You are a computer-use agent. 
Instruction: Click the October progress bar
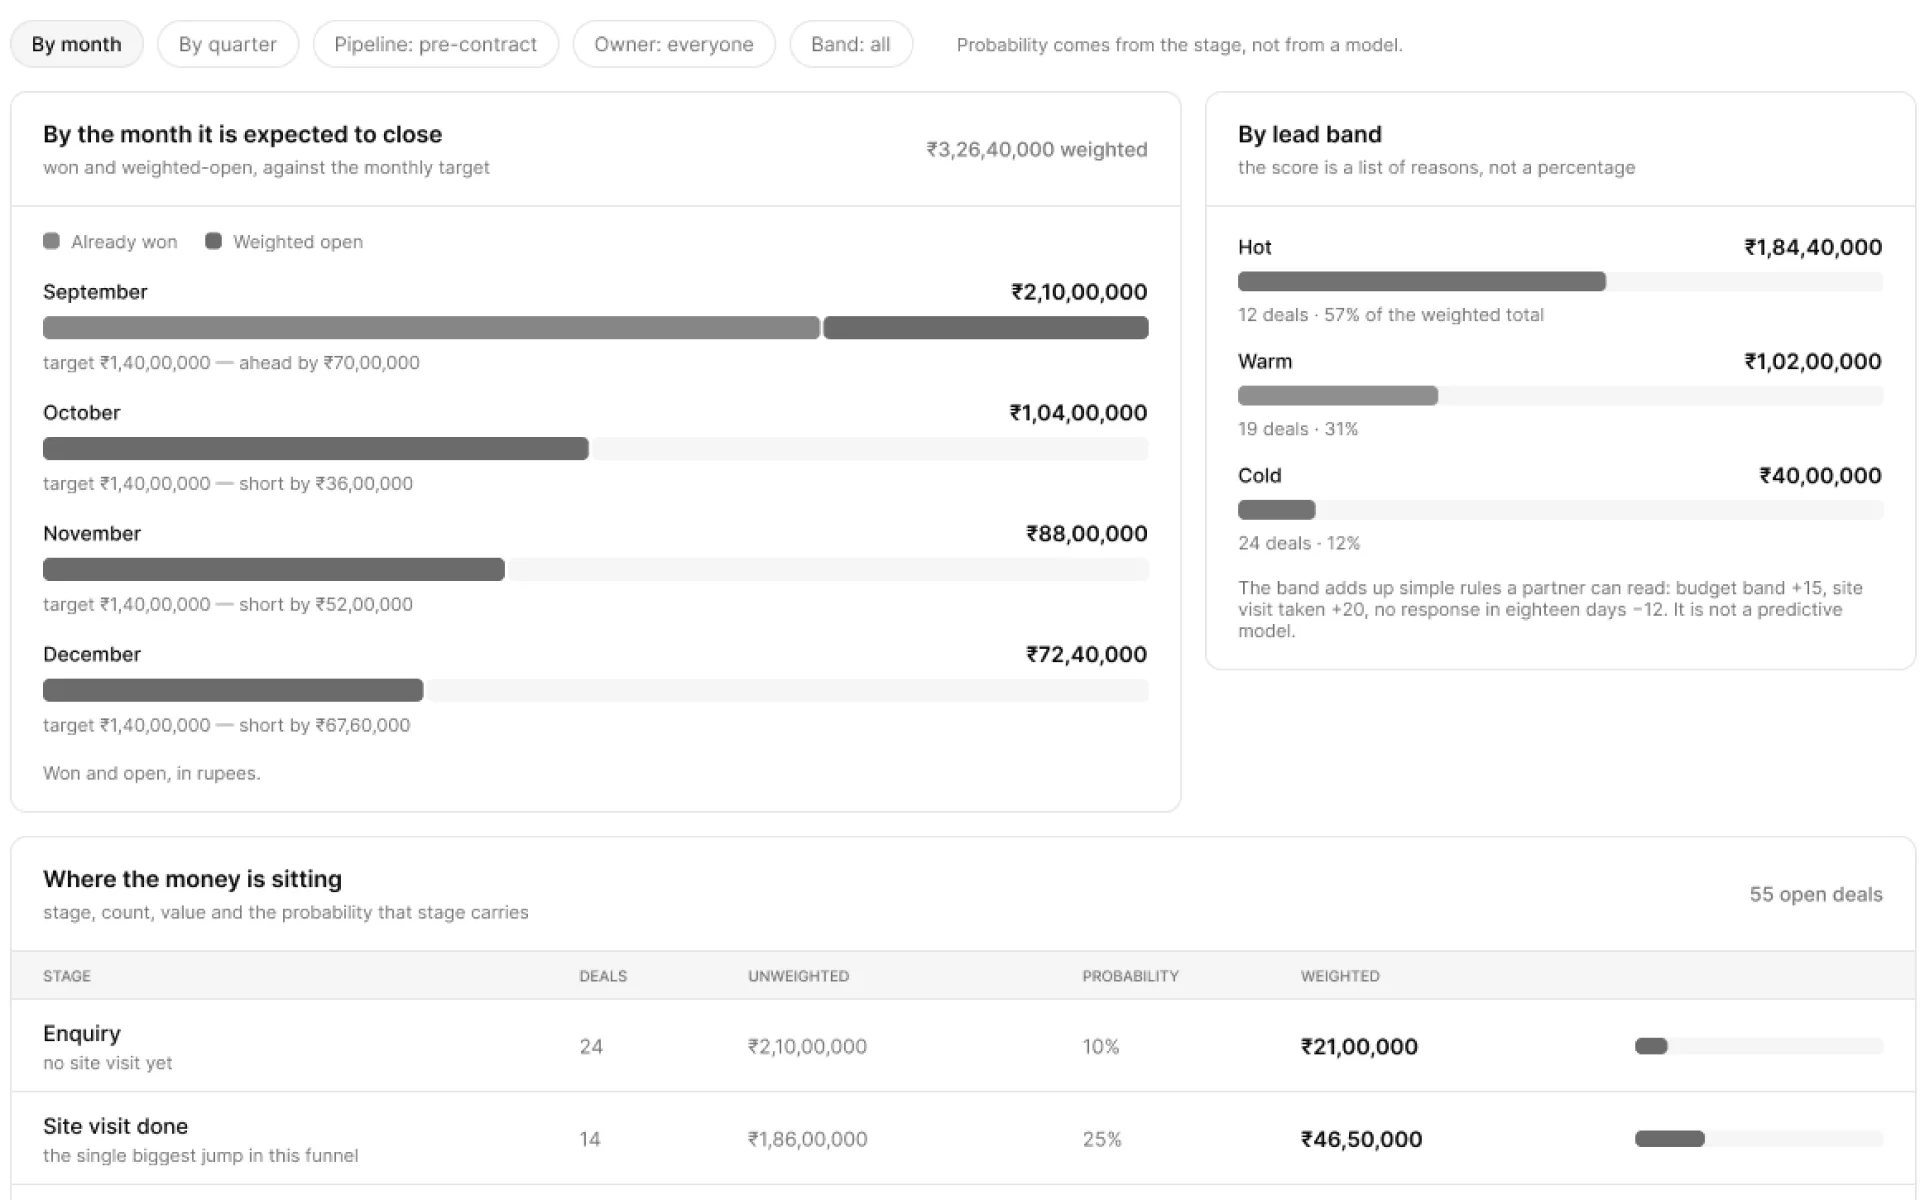click(595, 449)
